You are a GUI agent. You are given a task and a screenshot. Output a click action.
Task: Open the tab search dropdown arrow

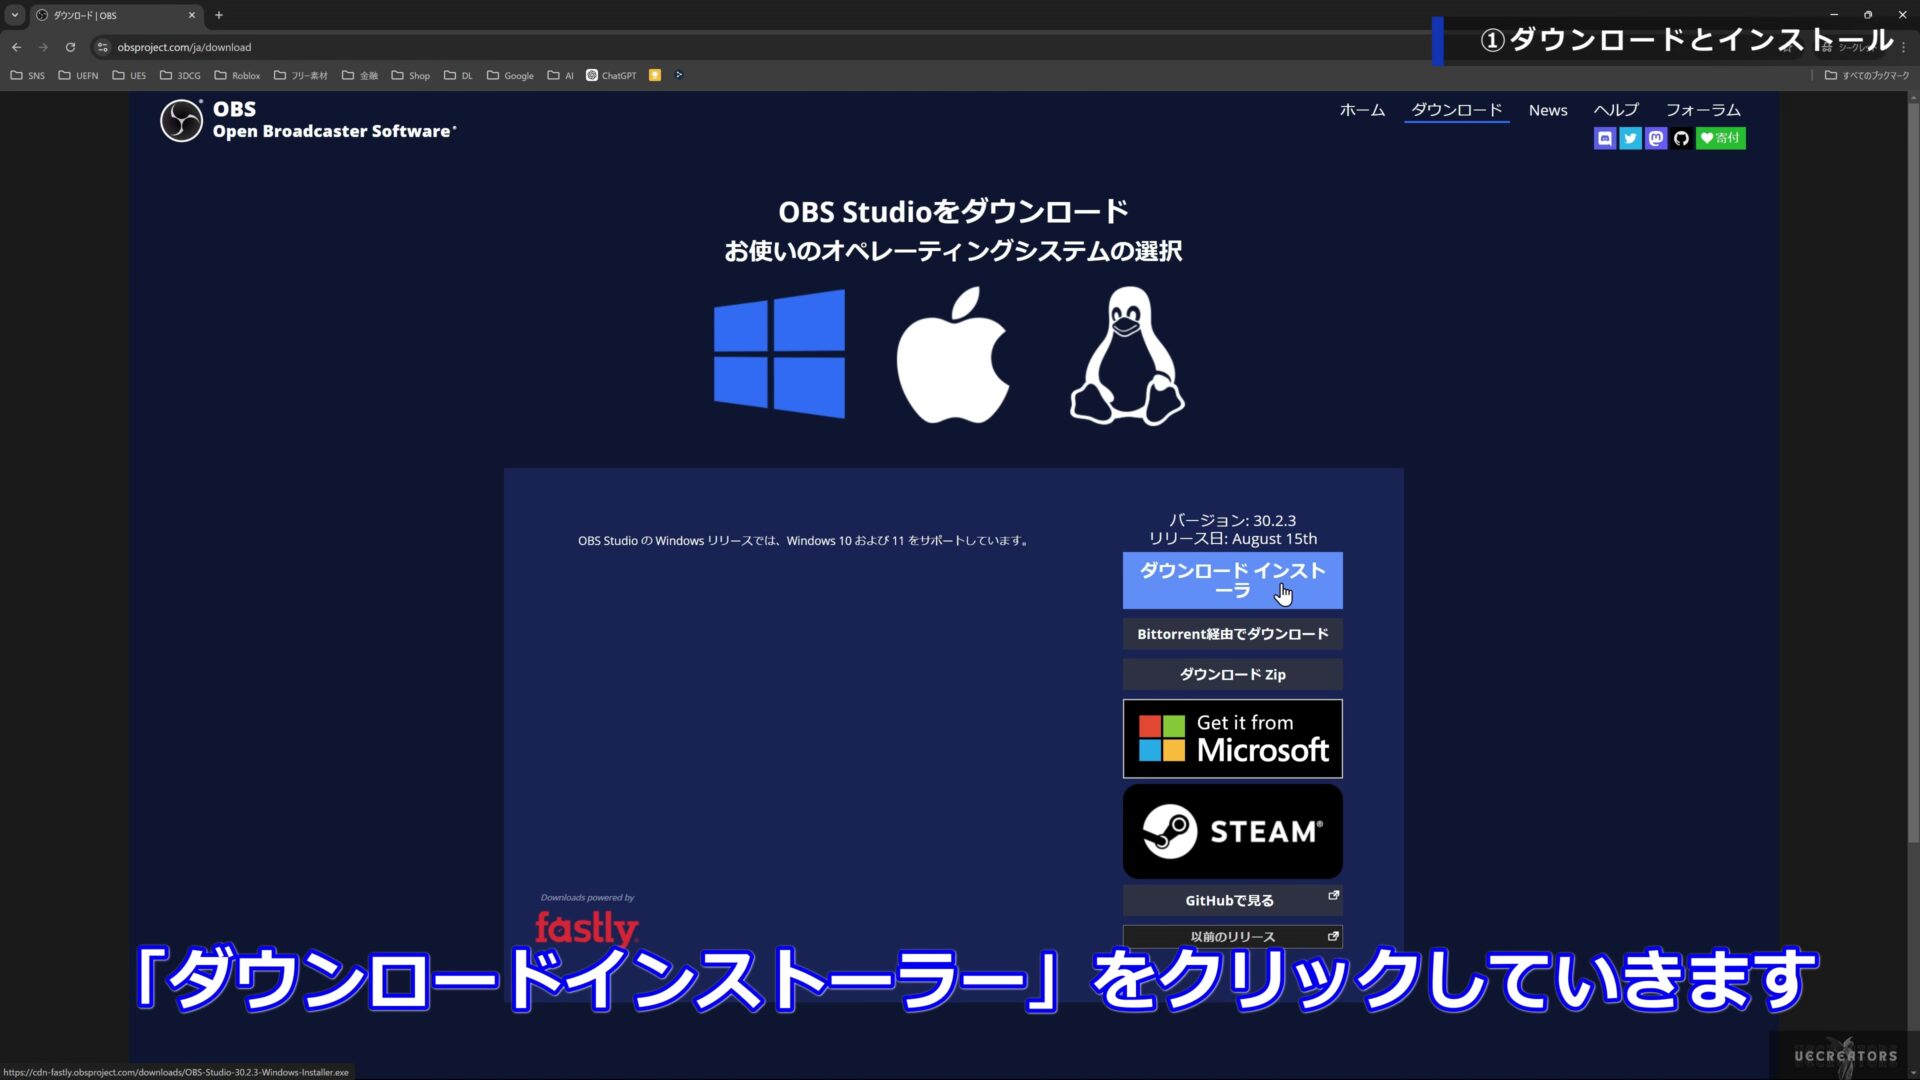(15, 15)
